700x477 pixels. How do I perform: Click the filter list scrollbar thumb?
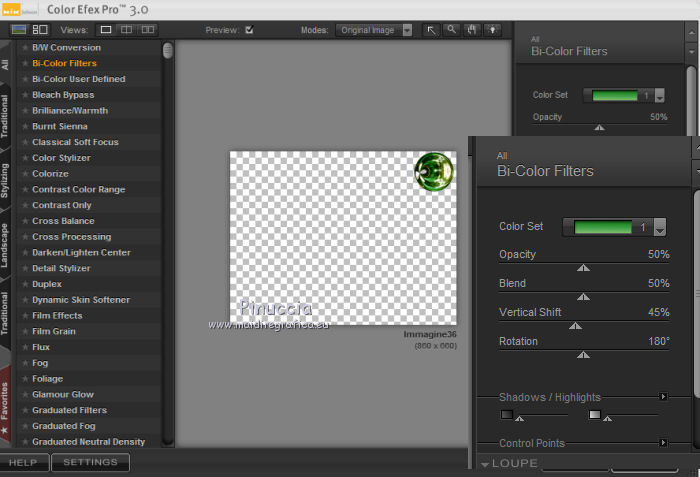168,50
